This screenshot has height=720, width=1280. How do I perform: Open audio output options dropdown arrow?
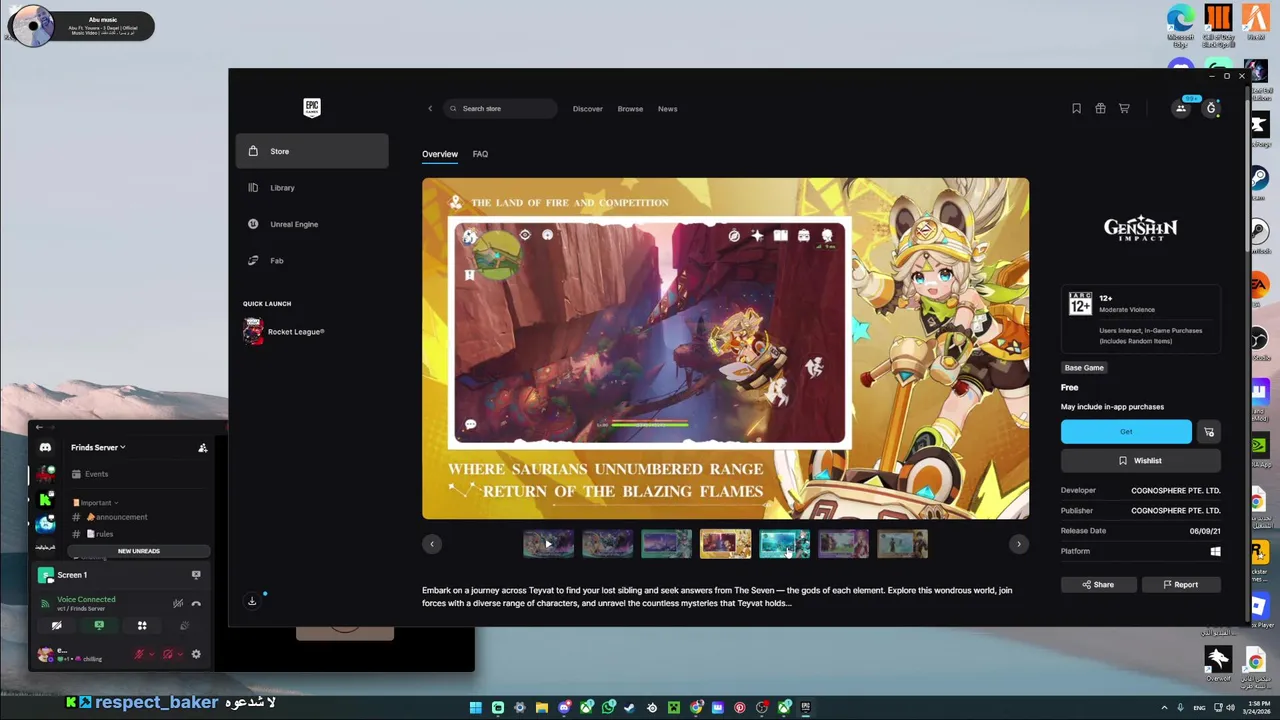pyautogui.click(x=180, y=654)
